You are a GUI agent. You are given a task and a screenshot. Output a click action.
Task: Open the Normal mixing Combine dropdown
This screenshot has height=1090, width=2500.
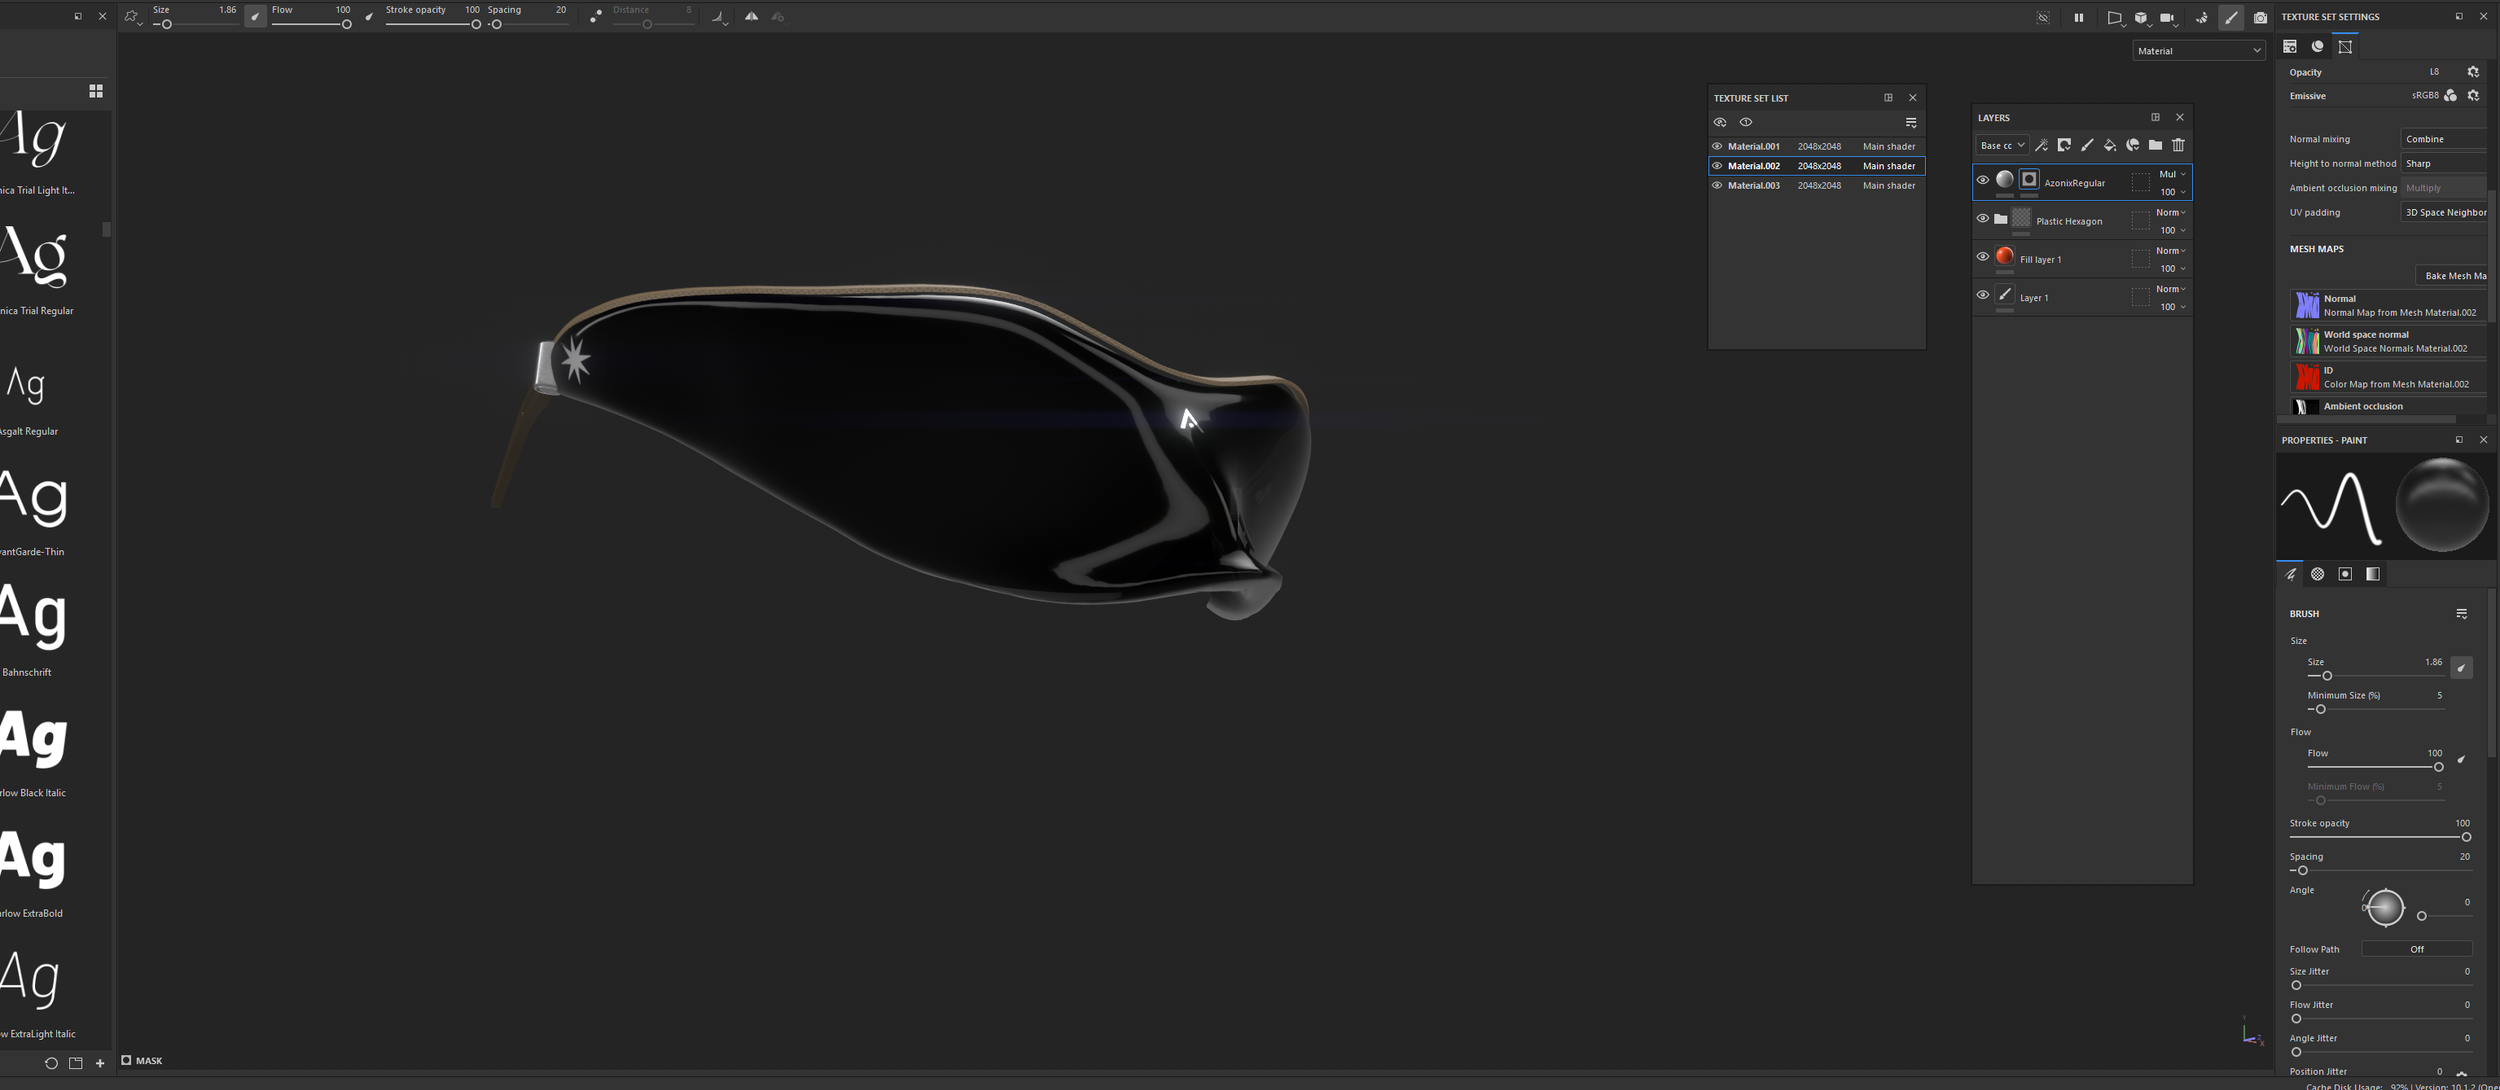[2443, 139]
